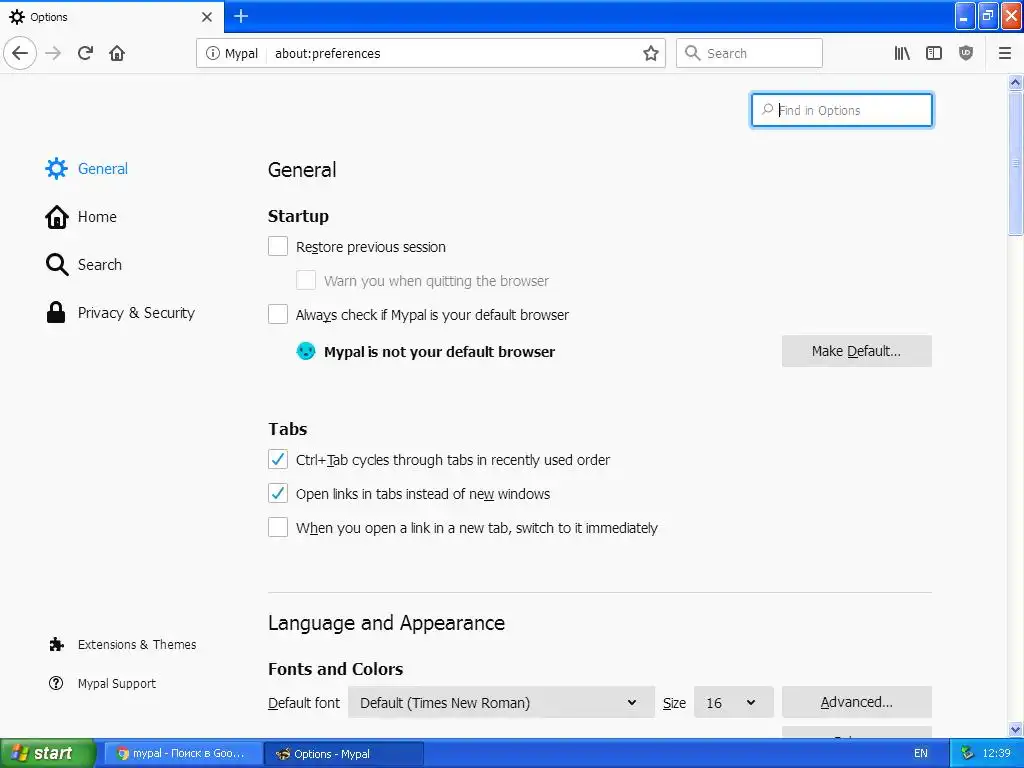Click the 'Language and Appearance' heading
The width and height of the screenshot is (1024, 768).
(x=387, y=622)
